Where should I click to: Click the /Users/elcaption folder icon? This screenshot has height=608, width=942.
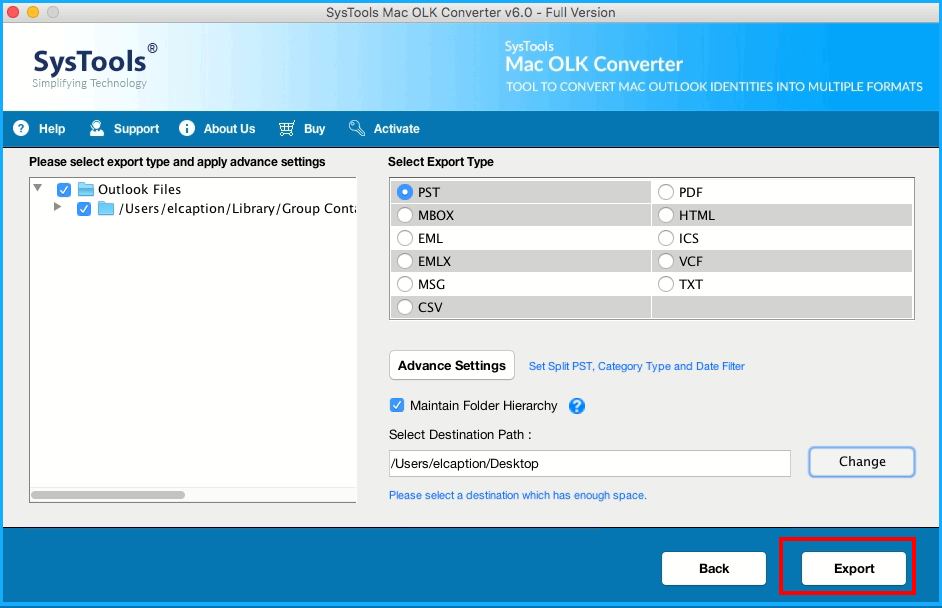pos(106,208)
